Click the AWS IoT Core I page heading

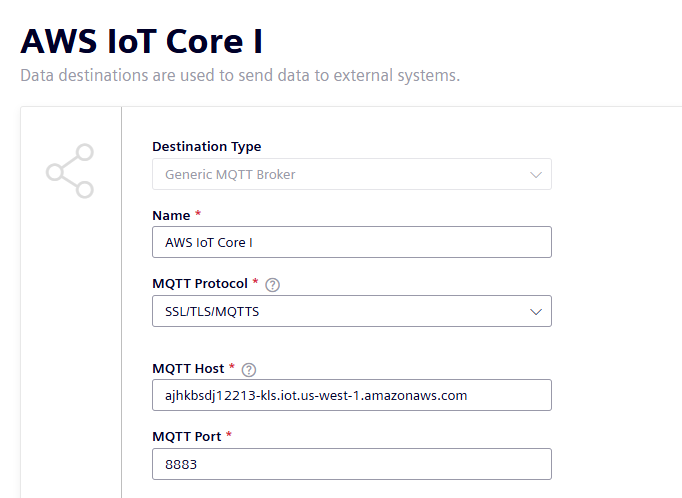142,42
